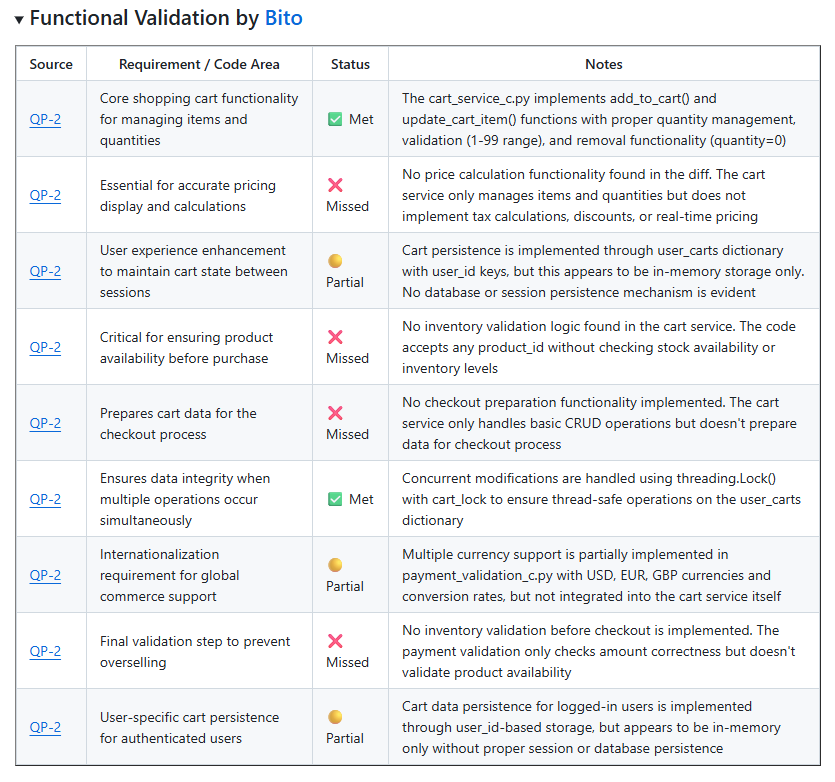Image resolution: width=835 pixels, height=782 pixels.
Task: Open QP-2 link for data integrity row
Action: (x=45, y=499)
